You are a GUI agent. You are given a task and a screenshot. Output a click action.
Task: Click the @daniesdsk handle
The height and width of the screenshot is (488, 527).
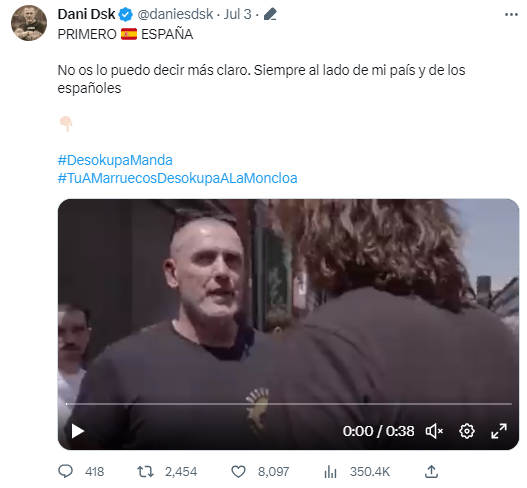175,14
